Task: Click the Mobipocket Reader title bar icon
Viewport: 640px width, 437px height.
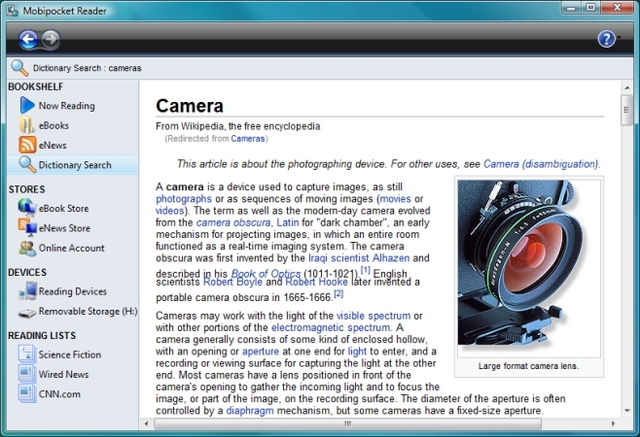Action: (13, 10)
